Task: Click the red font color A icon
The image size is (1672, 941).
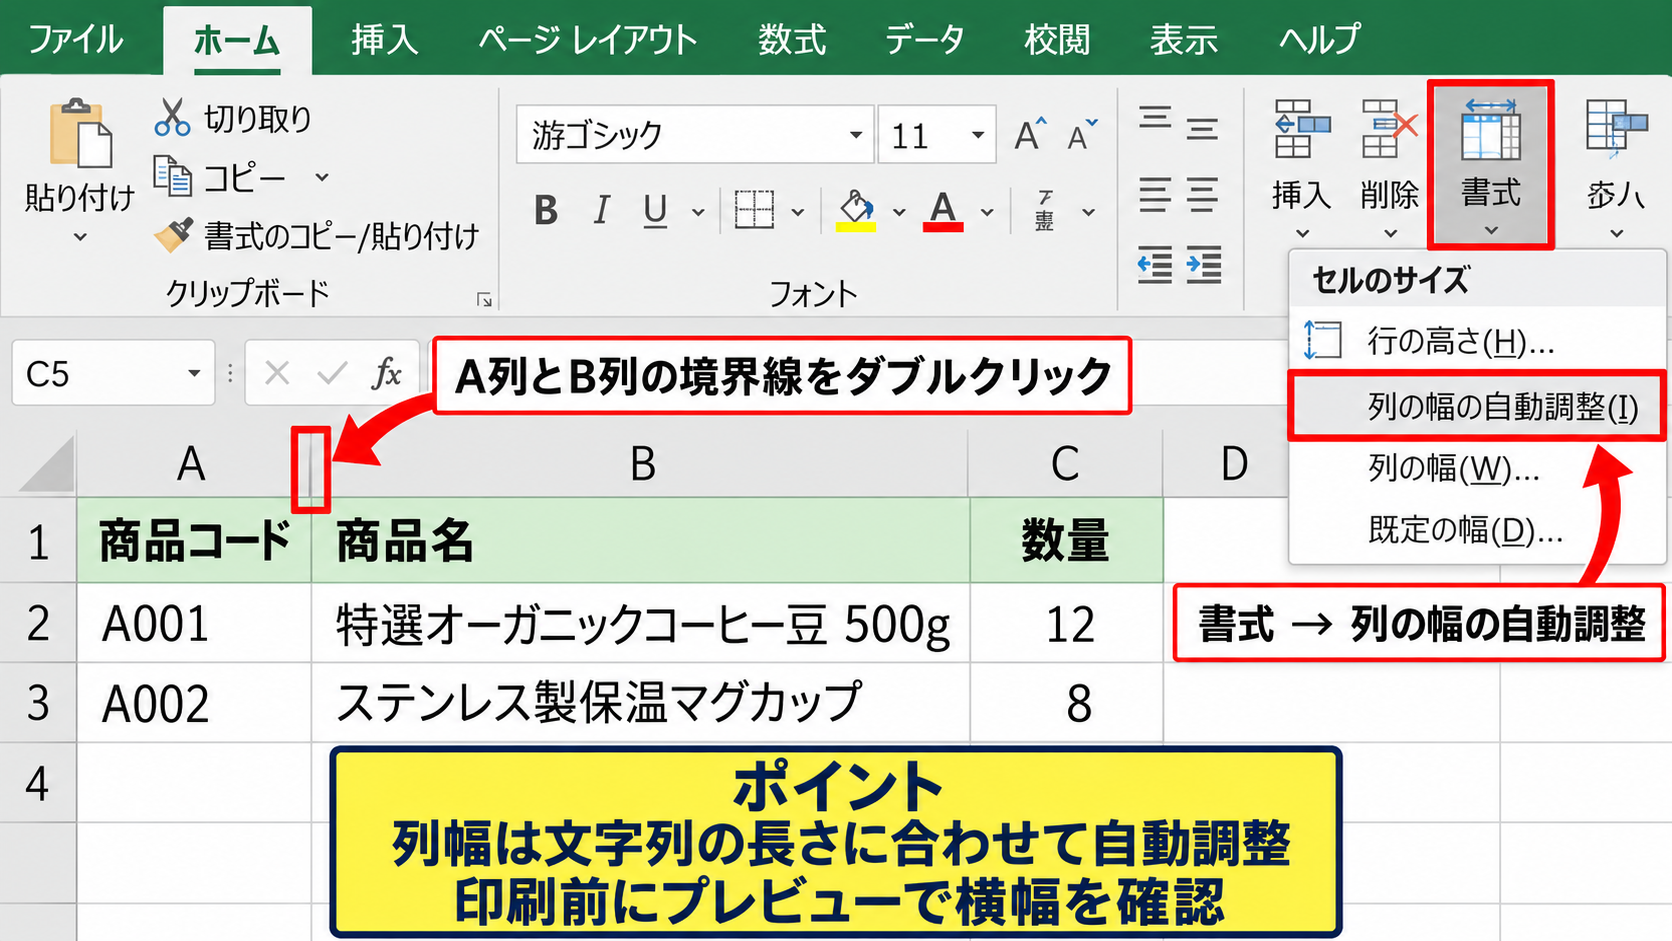Action: click(x=943, y=211)
